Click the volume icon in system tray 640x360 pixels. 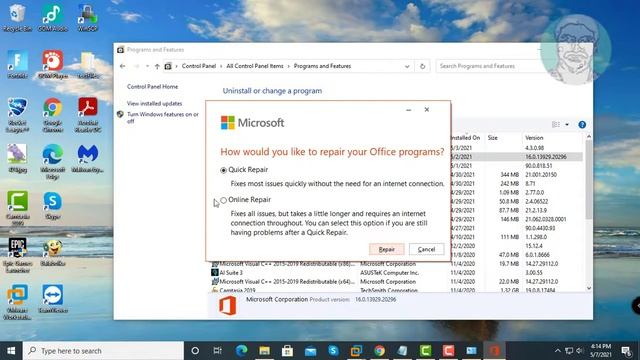click(x=580, y=351)
